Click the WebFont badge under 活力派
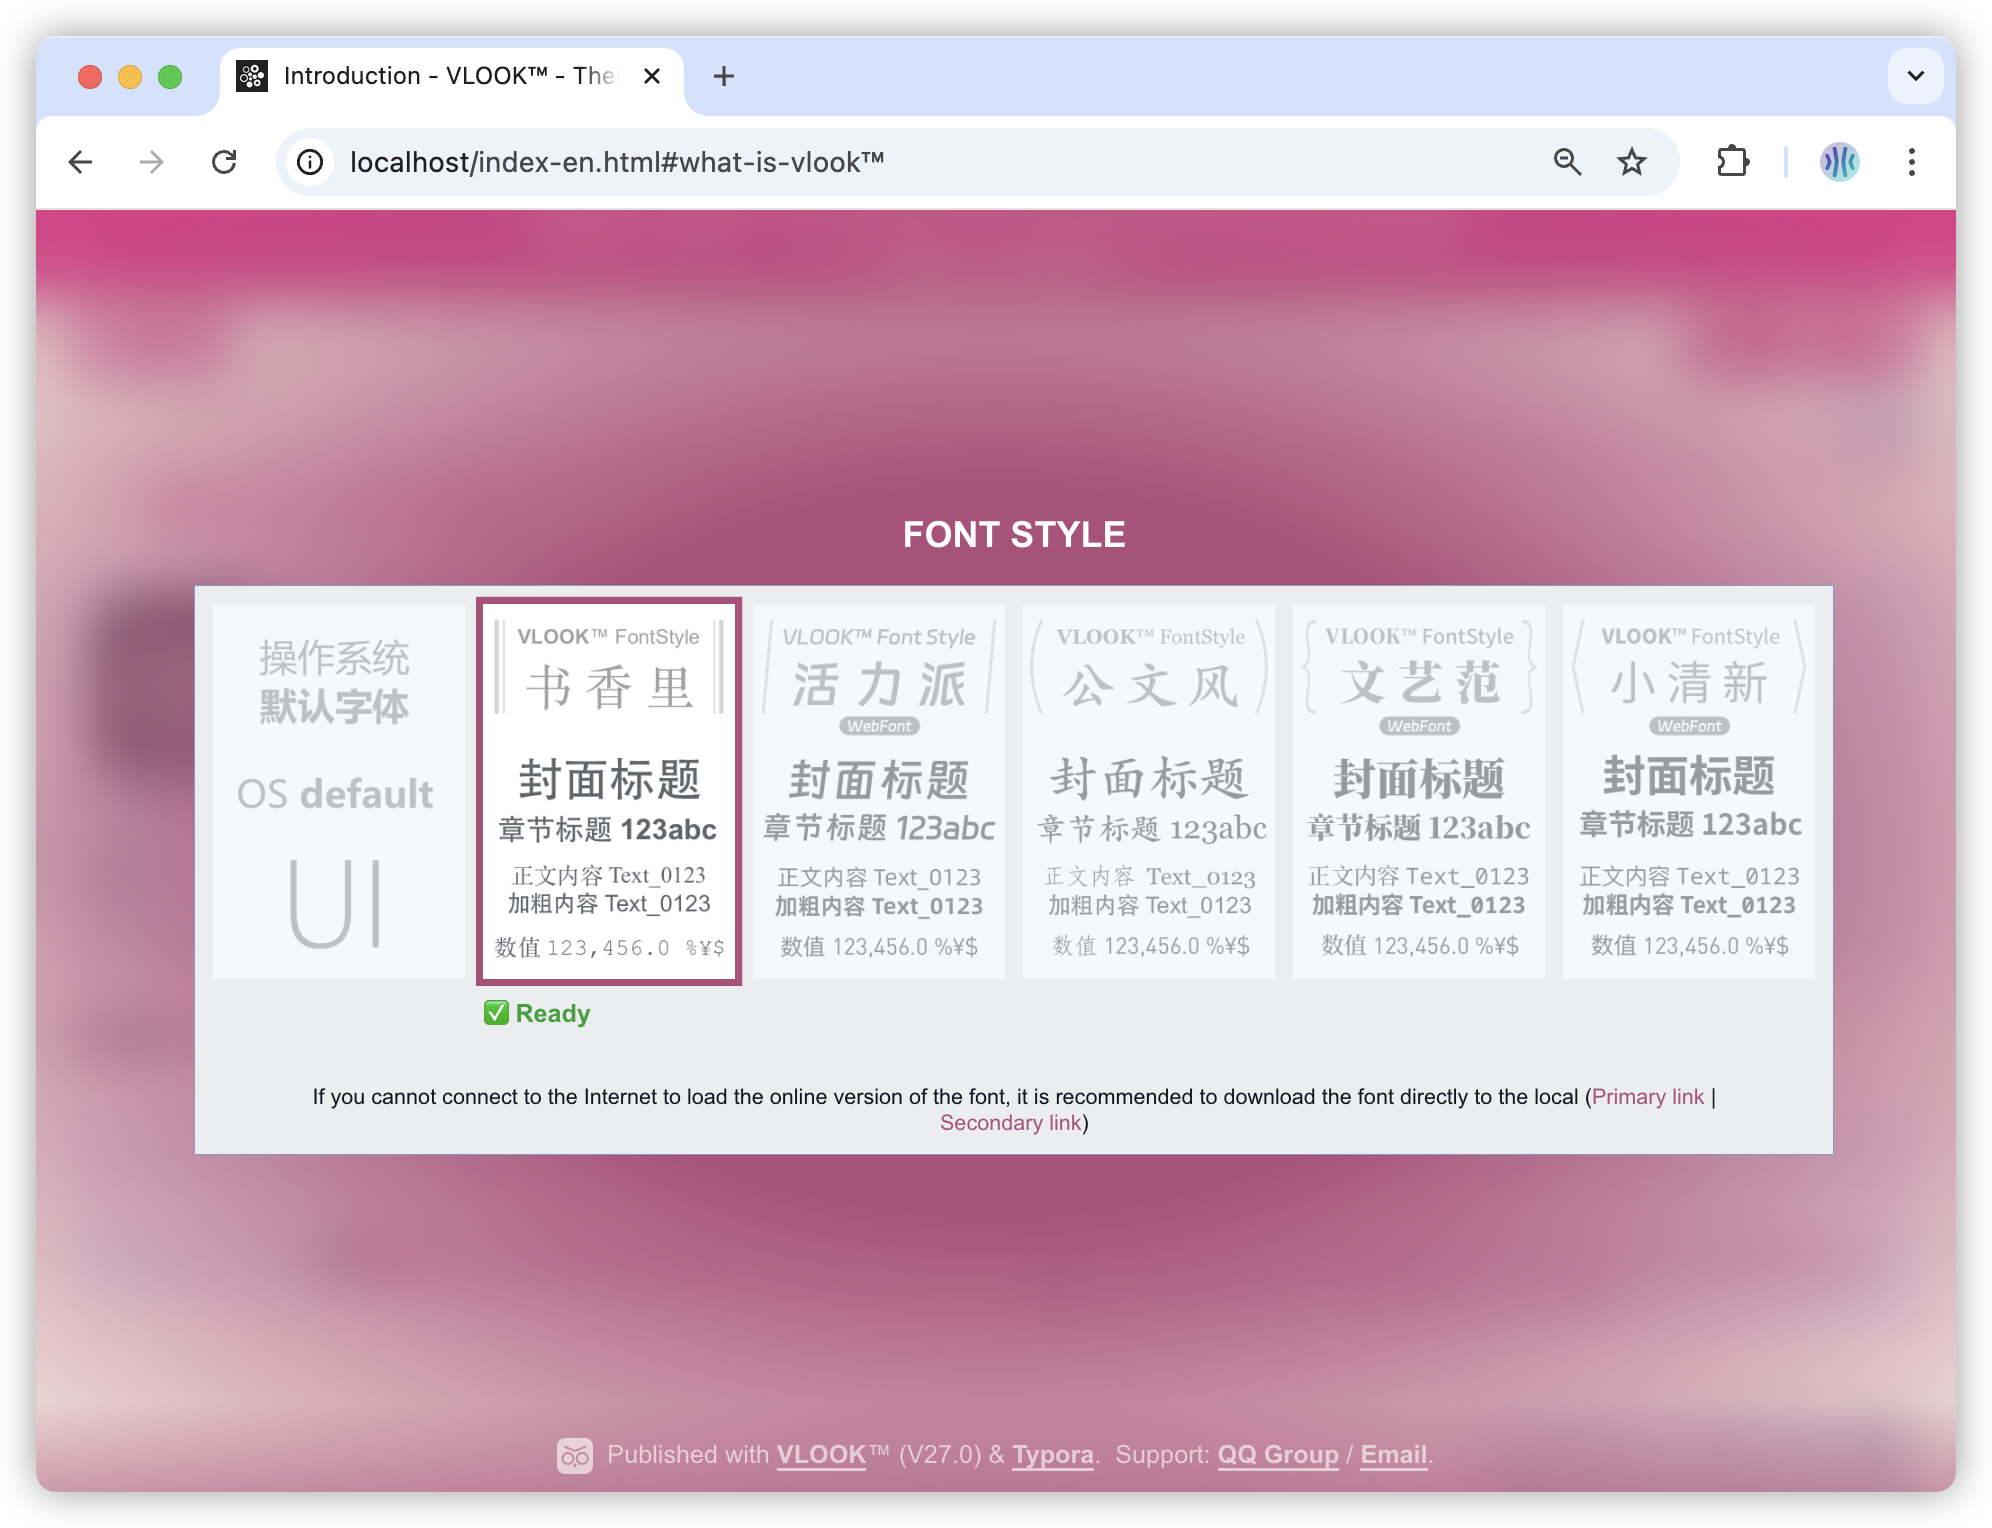This screenshot has width=1992, height=1528. click(879, 726)
